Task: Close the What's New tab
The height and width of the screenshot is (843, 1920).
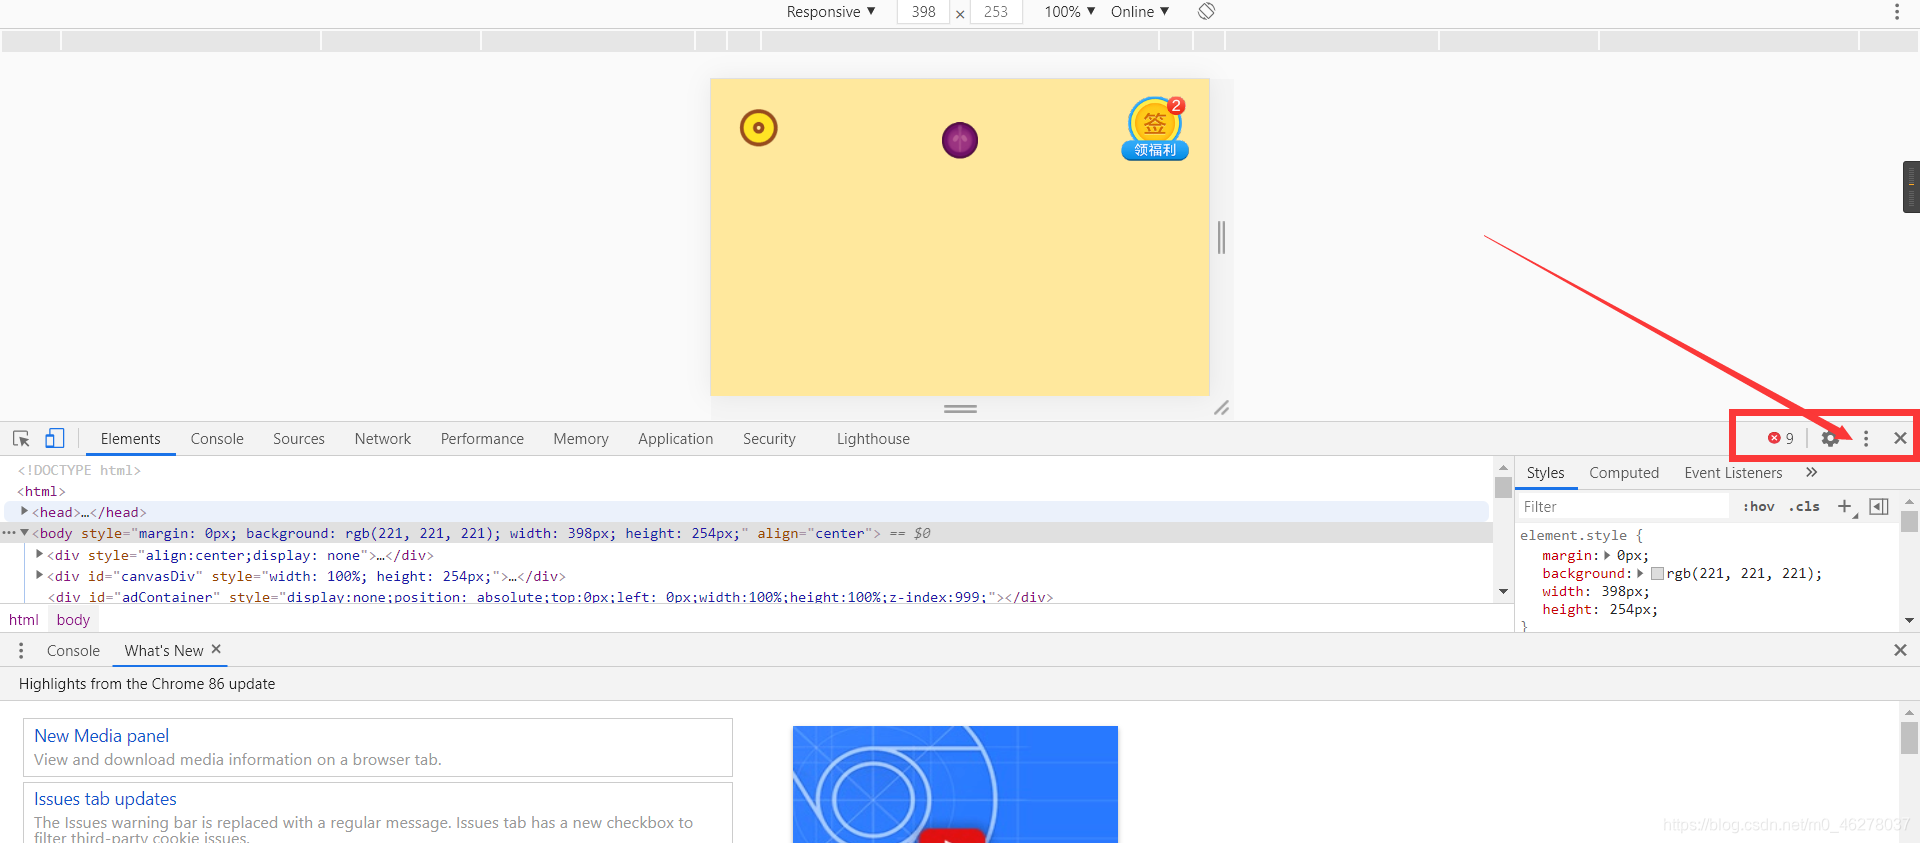Action: (x=216, y=649)
